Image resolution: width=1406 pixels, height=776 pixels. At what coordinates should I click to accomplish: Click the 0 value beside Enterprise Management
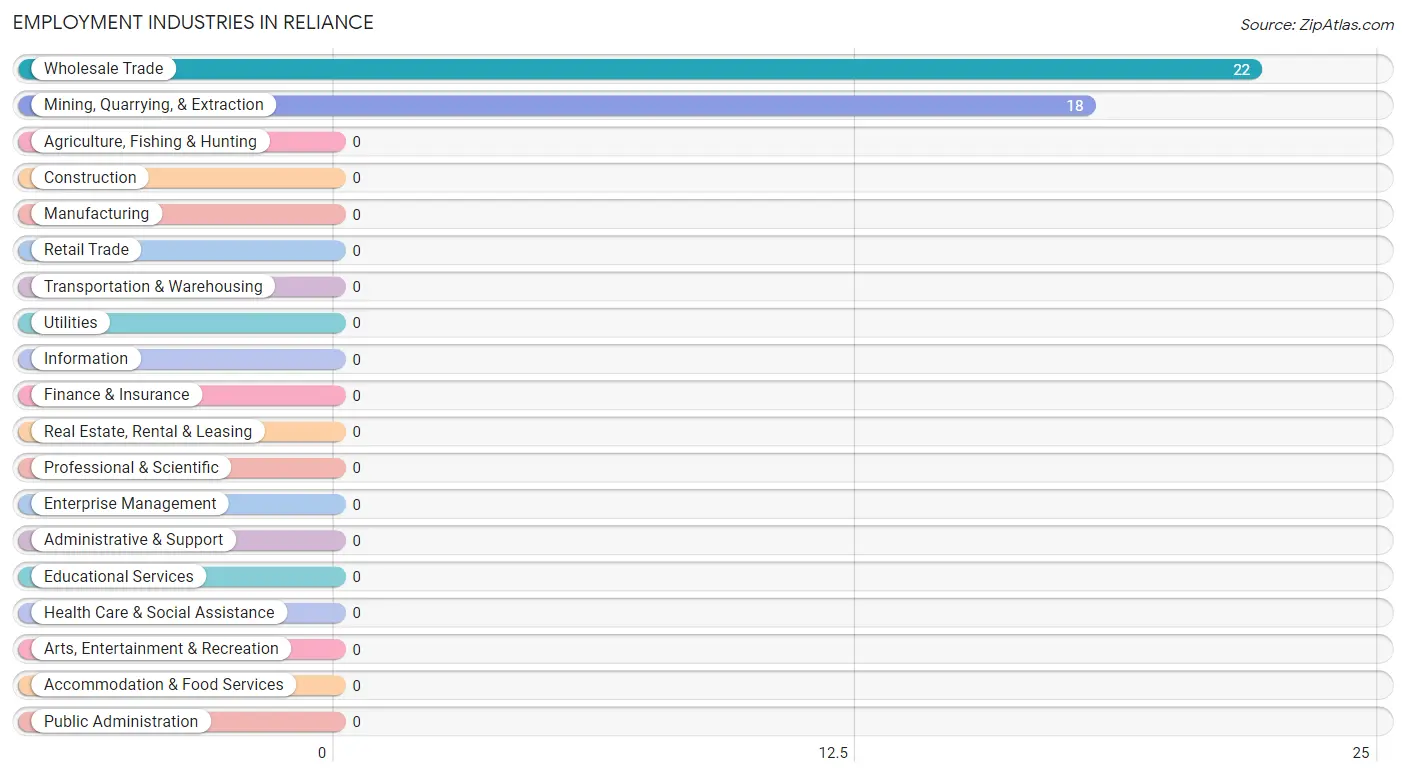pos(356,505)
